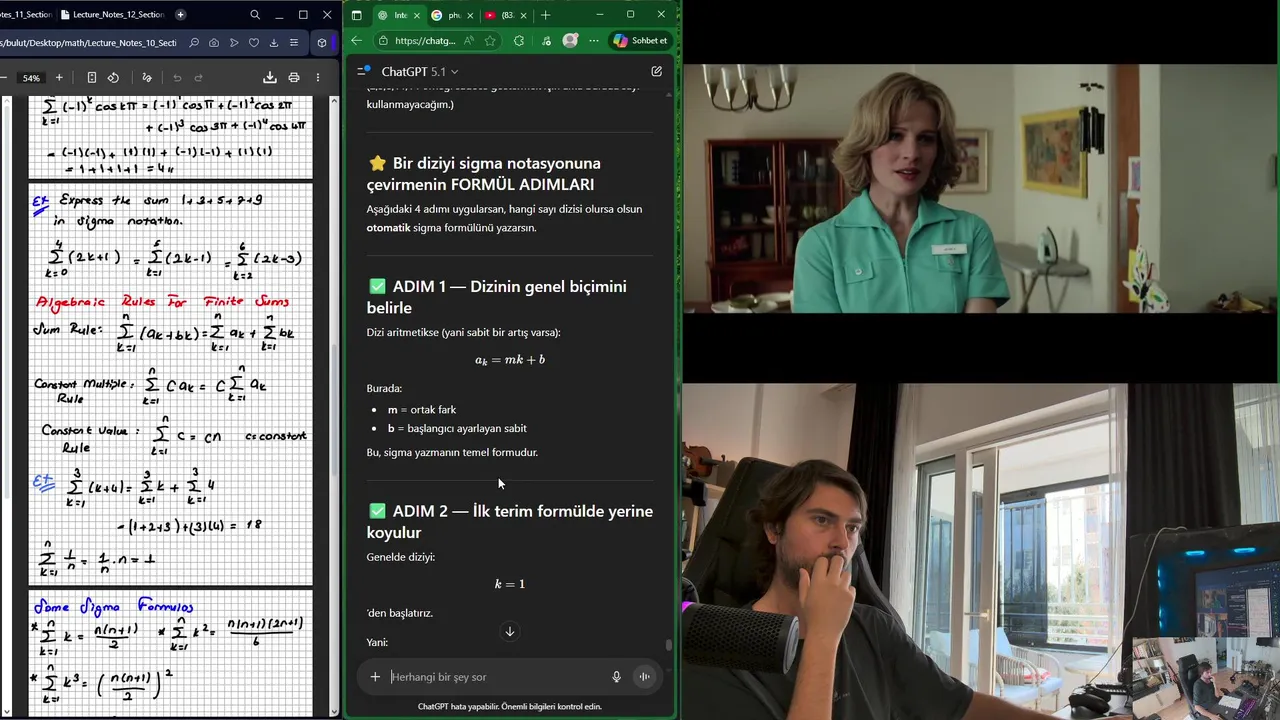The width and height of the screenshot is (1280, 720).
Task: Jump to latest message with the down arrow
Action: (x=509, y=631)
